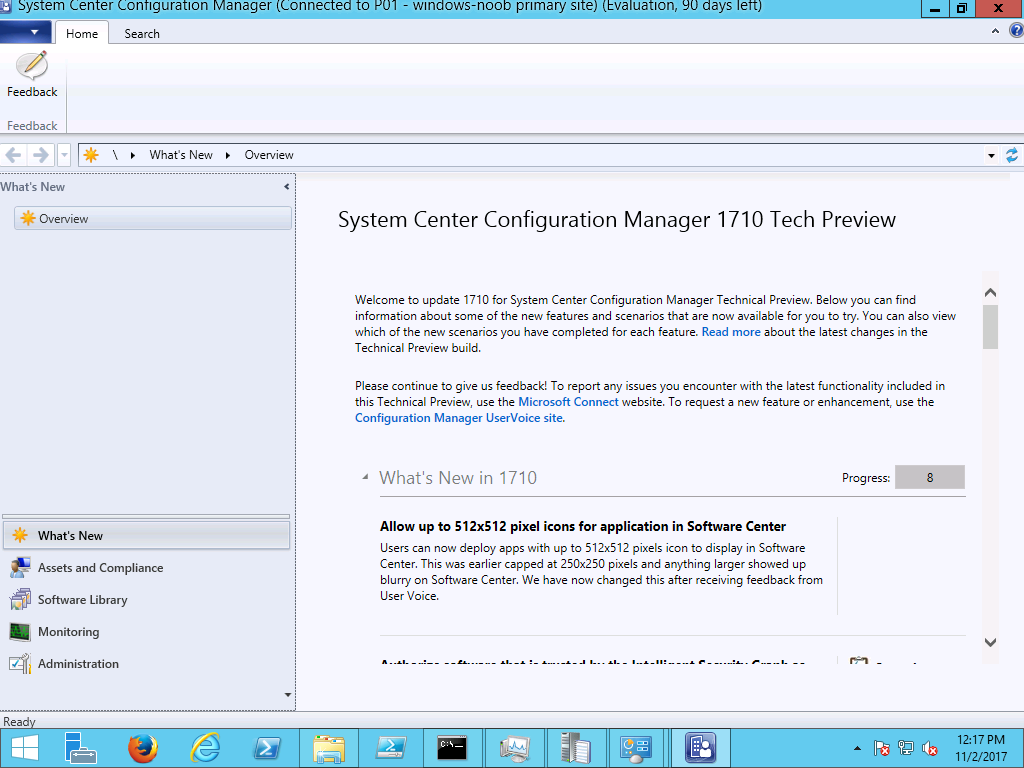1024x768 pixels.
Task: Open the Windows Start button
Action: tap(25, 748)
